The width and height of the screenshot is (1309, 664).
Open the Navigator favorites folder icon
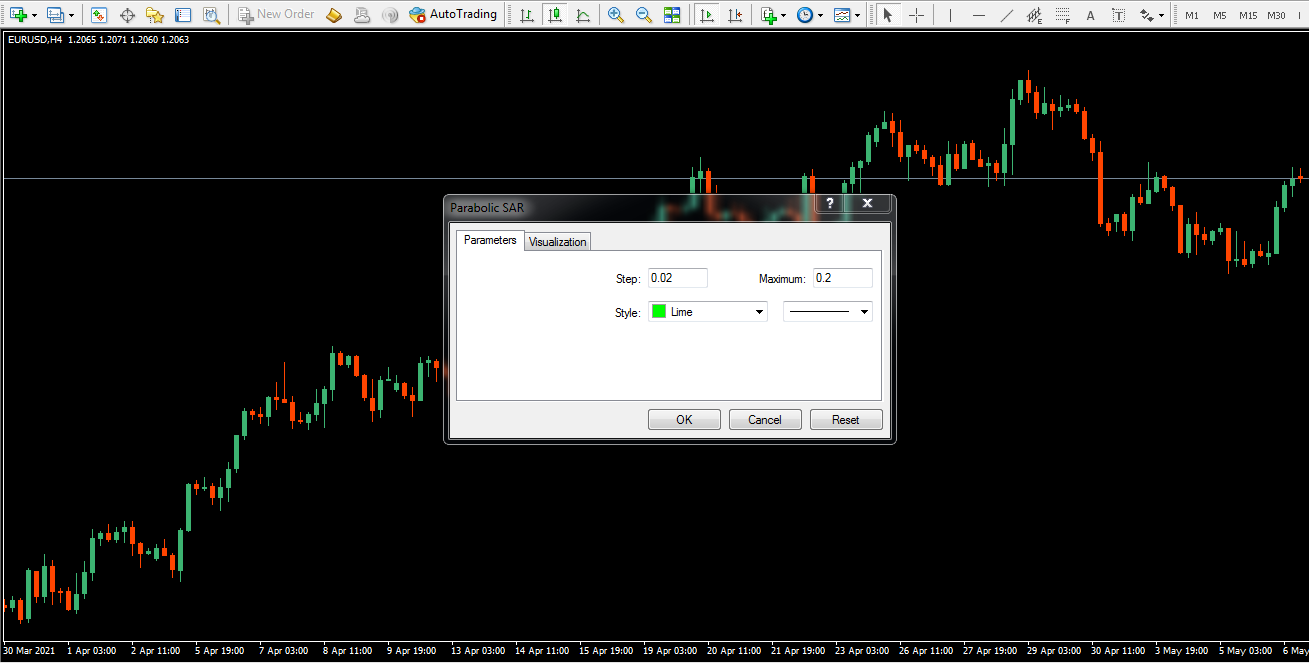click(155, 15)
